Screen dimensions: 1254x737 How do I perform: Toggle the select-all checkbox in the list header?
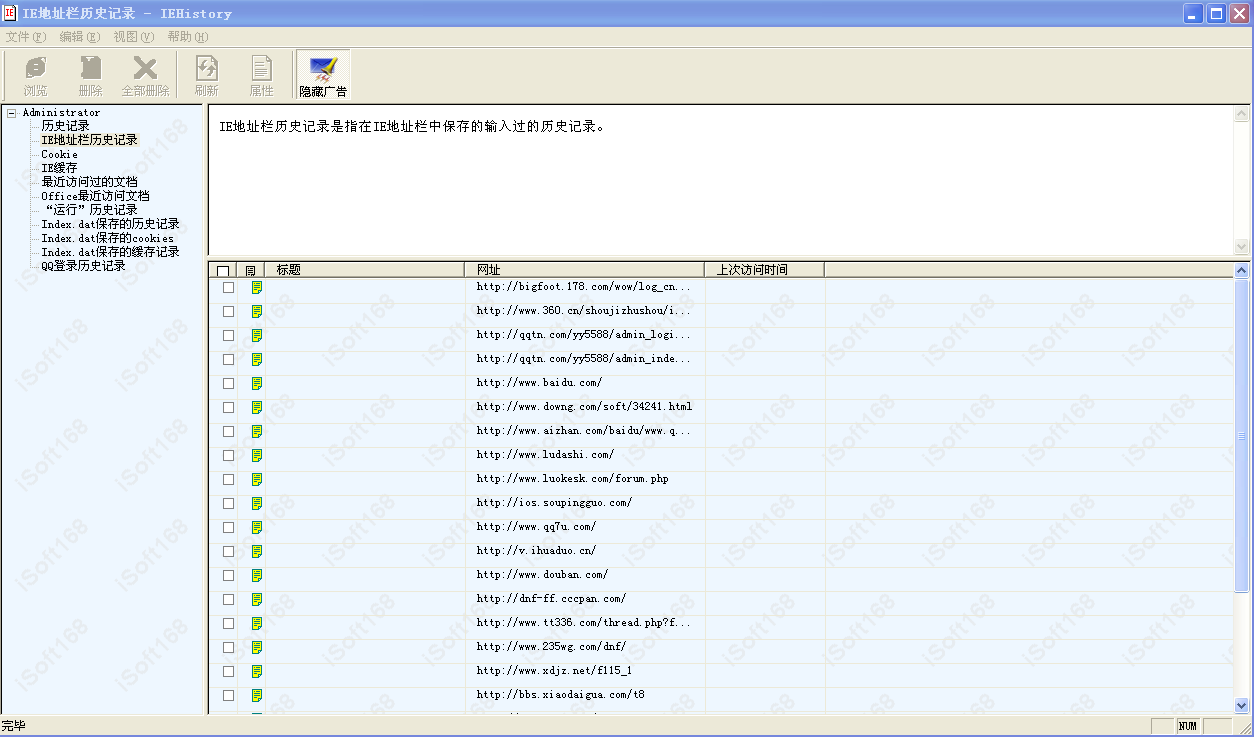click(223, 271)
